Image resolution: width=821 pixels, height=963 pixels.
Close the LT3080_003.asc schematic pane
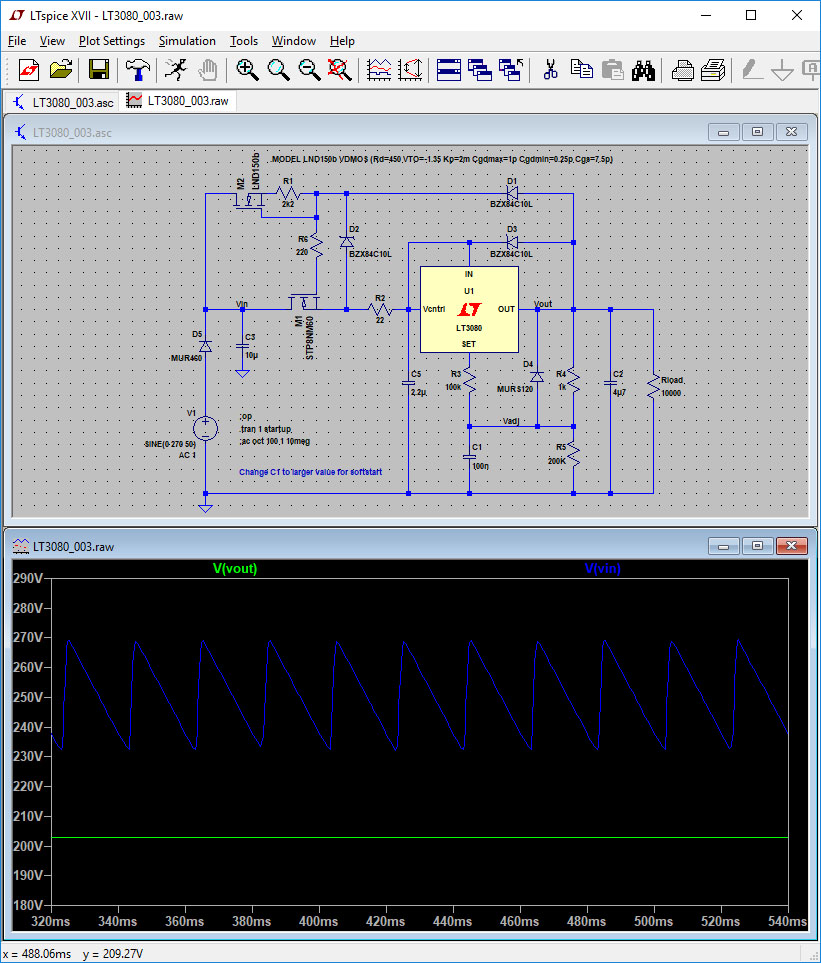[x=792, y=132]
